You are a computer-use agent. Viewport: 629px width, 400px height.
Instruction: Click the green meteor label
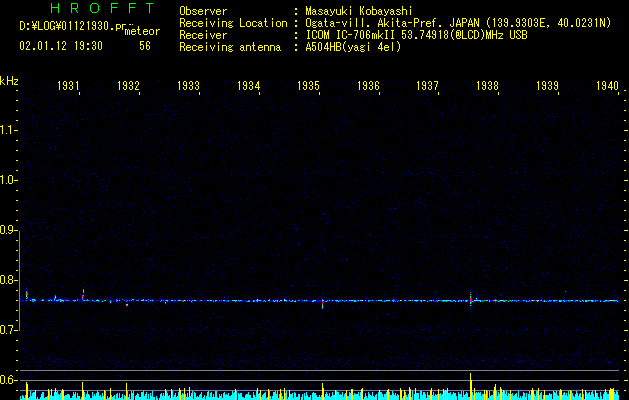[x=142, y=31]
